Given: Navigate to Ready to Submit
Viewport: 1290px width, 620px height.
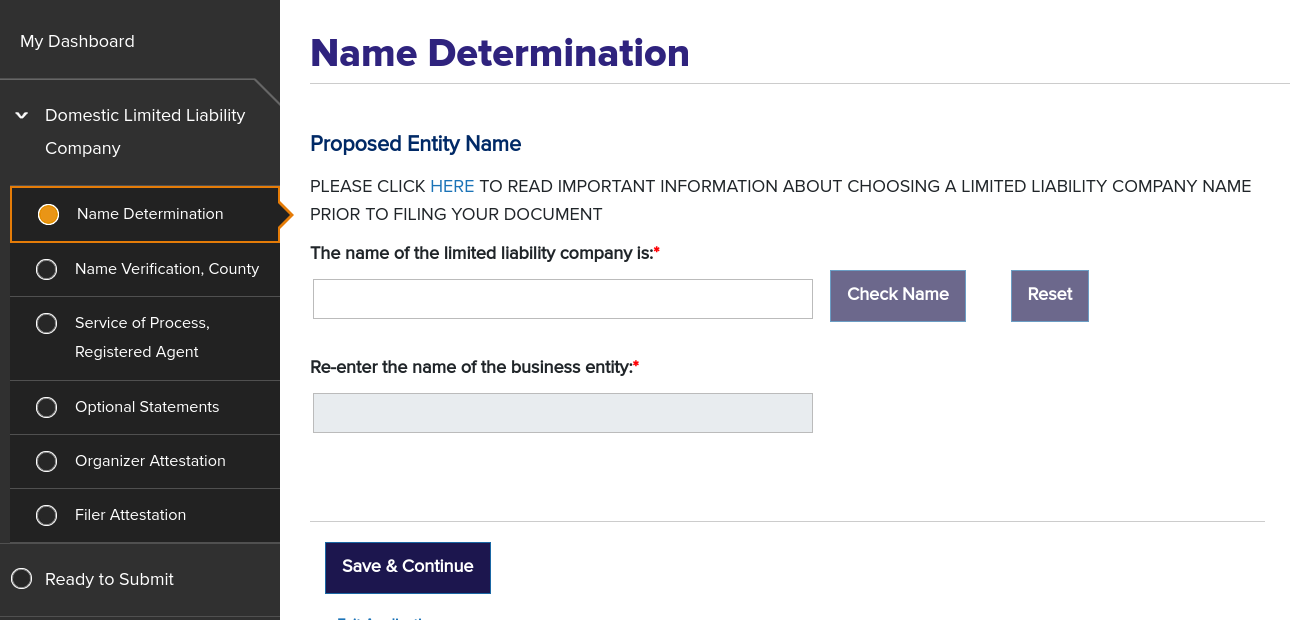Looking at the screenshot, I should (109, 579).
